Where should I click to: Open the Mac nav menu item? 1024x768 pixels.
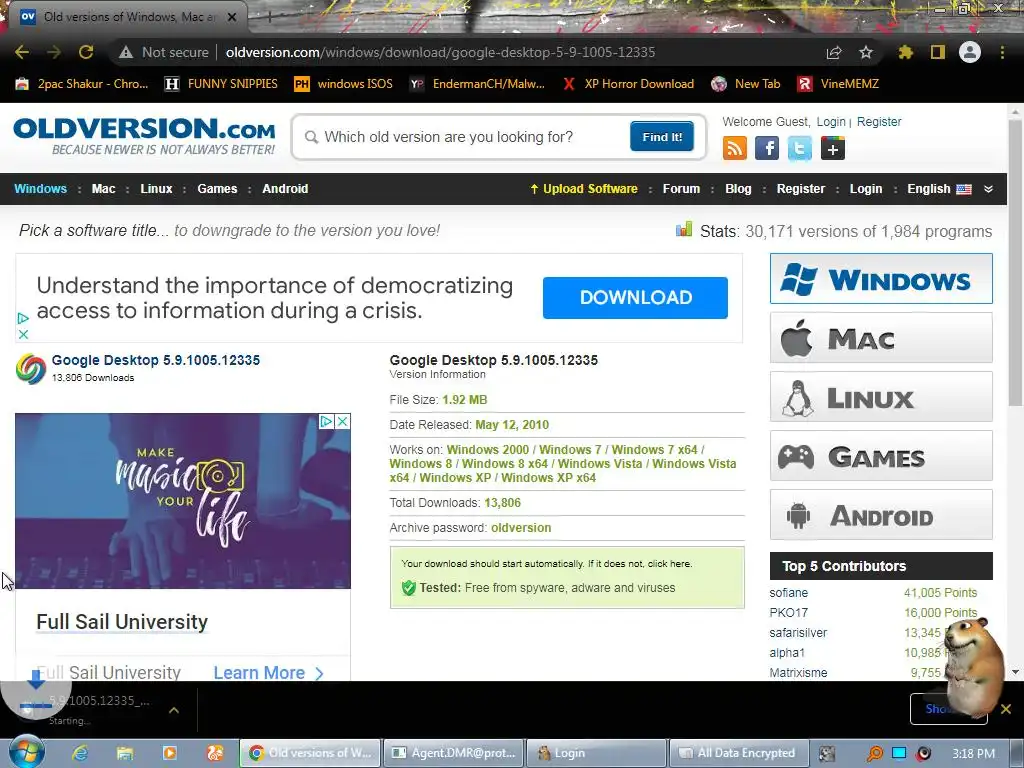coord(103,189)
